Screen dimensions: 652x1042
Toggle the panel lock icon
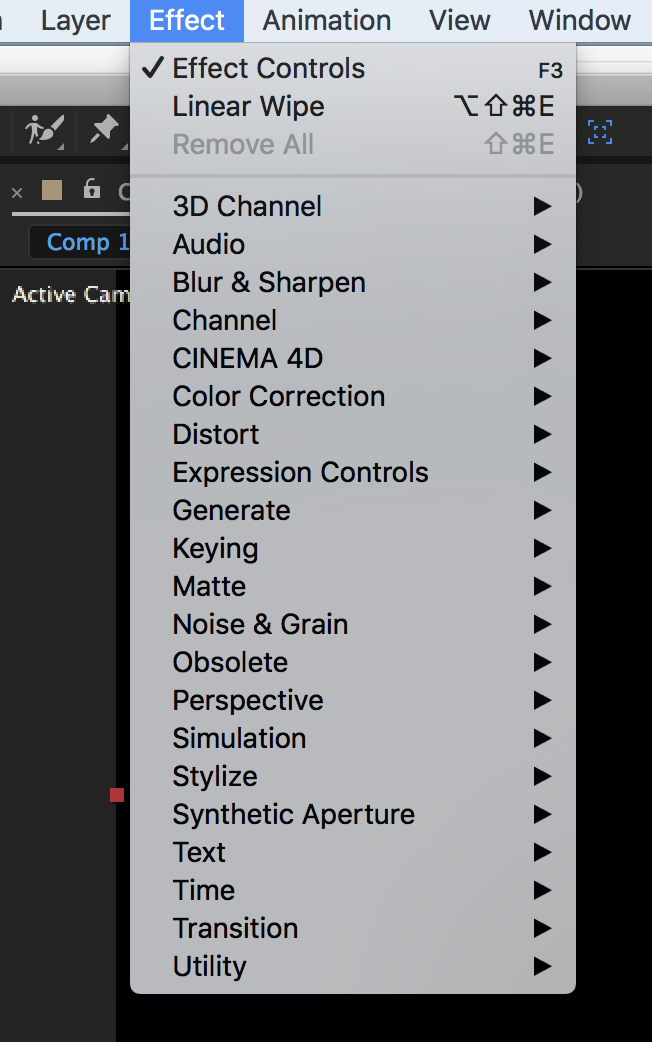pos(92,189)
